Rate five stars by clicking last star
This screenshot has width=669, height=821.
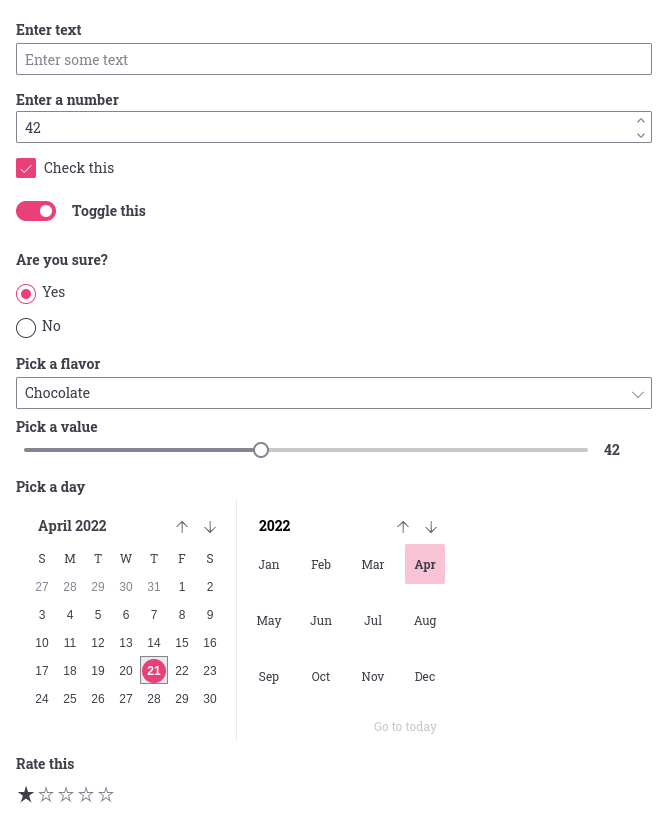pos(106,795)
